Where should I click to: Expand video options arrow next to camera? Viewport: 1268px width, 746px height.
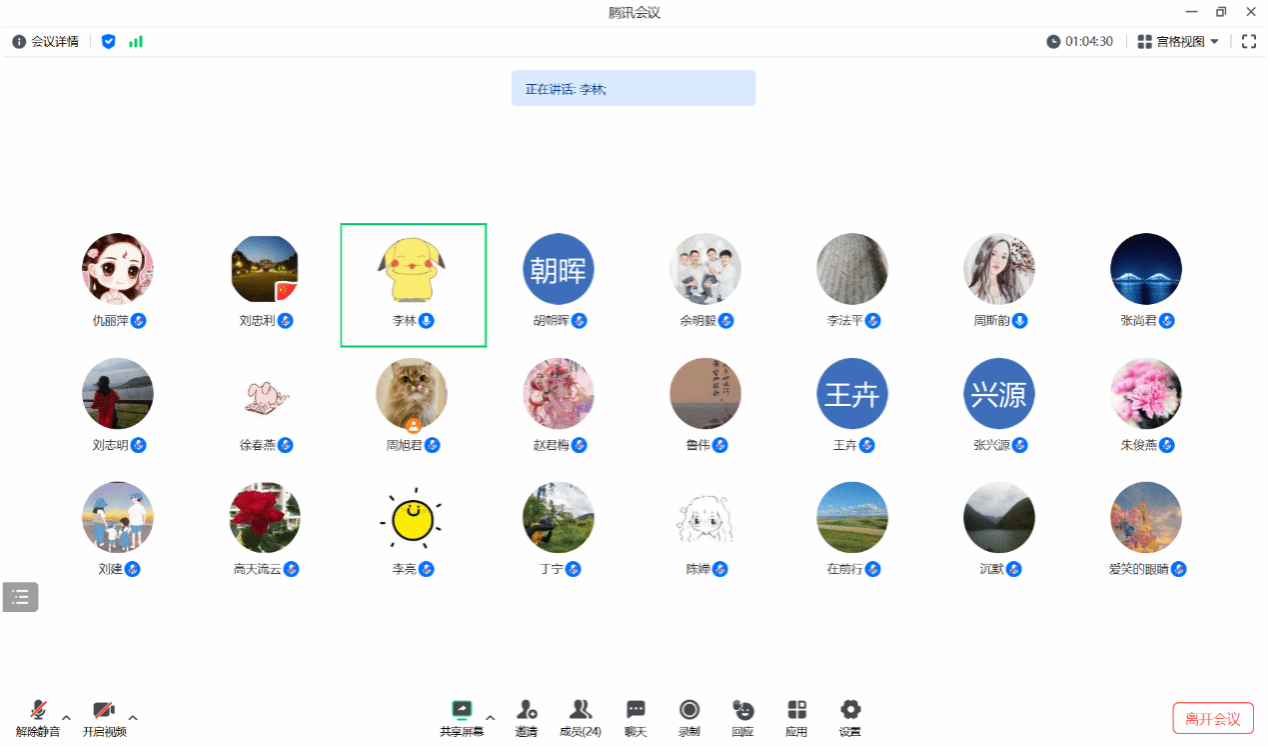(132, 717)
